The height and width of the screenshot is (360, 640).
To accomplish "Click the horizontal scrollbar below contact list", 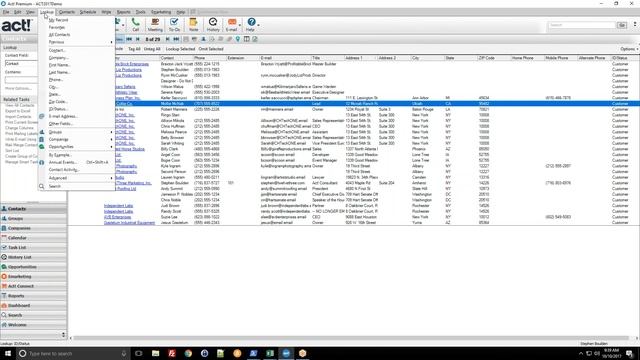I will click(351, 338).
